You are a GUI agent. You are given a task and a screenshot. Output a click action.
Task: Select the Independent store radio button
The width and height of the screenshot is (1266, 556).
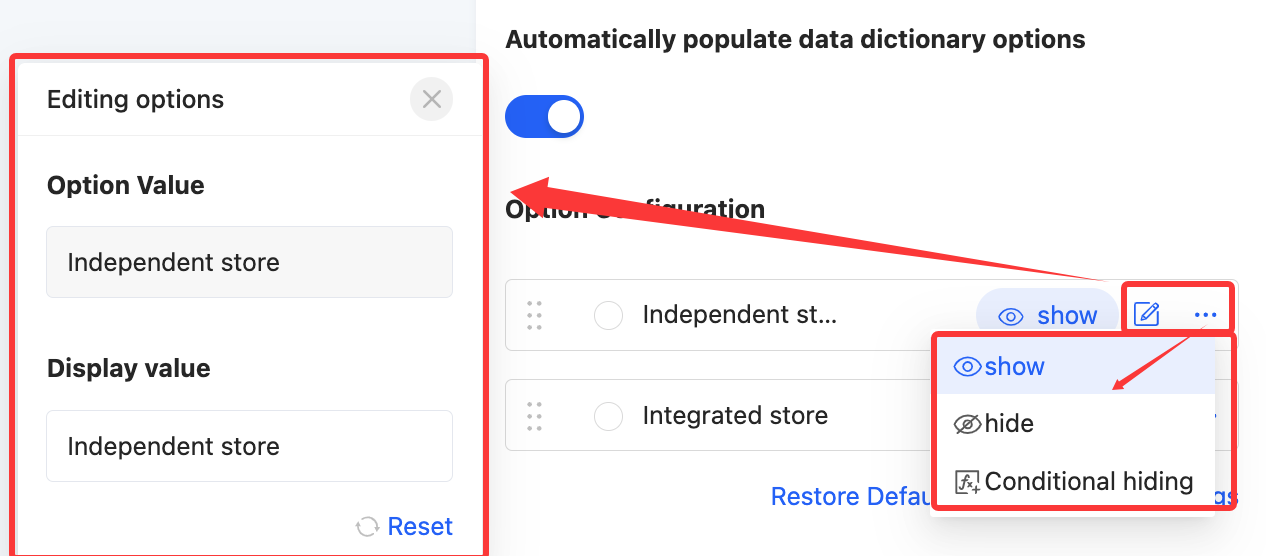(608, 316)
